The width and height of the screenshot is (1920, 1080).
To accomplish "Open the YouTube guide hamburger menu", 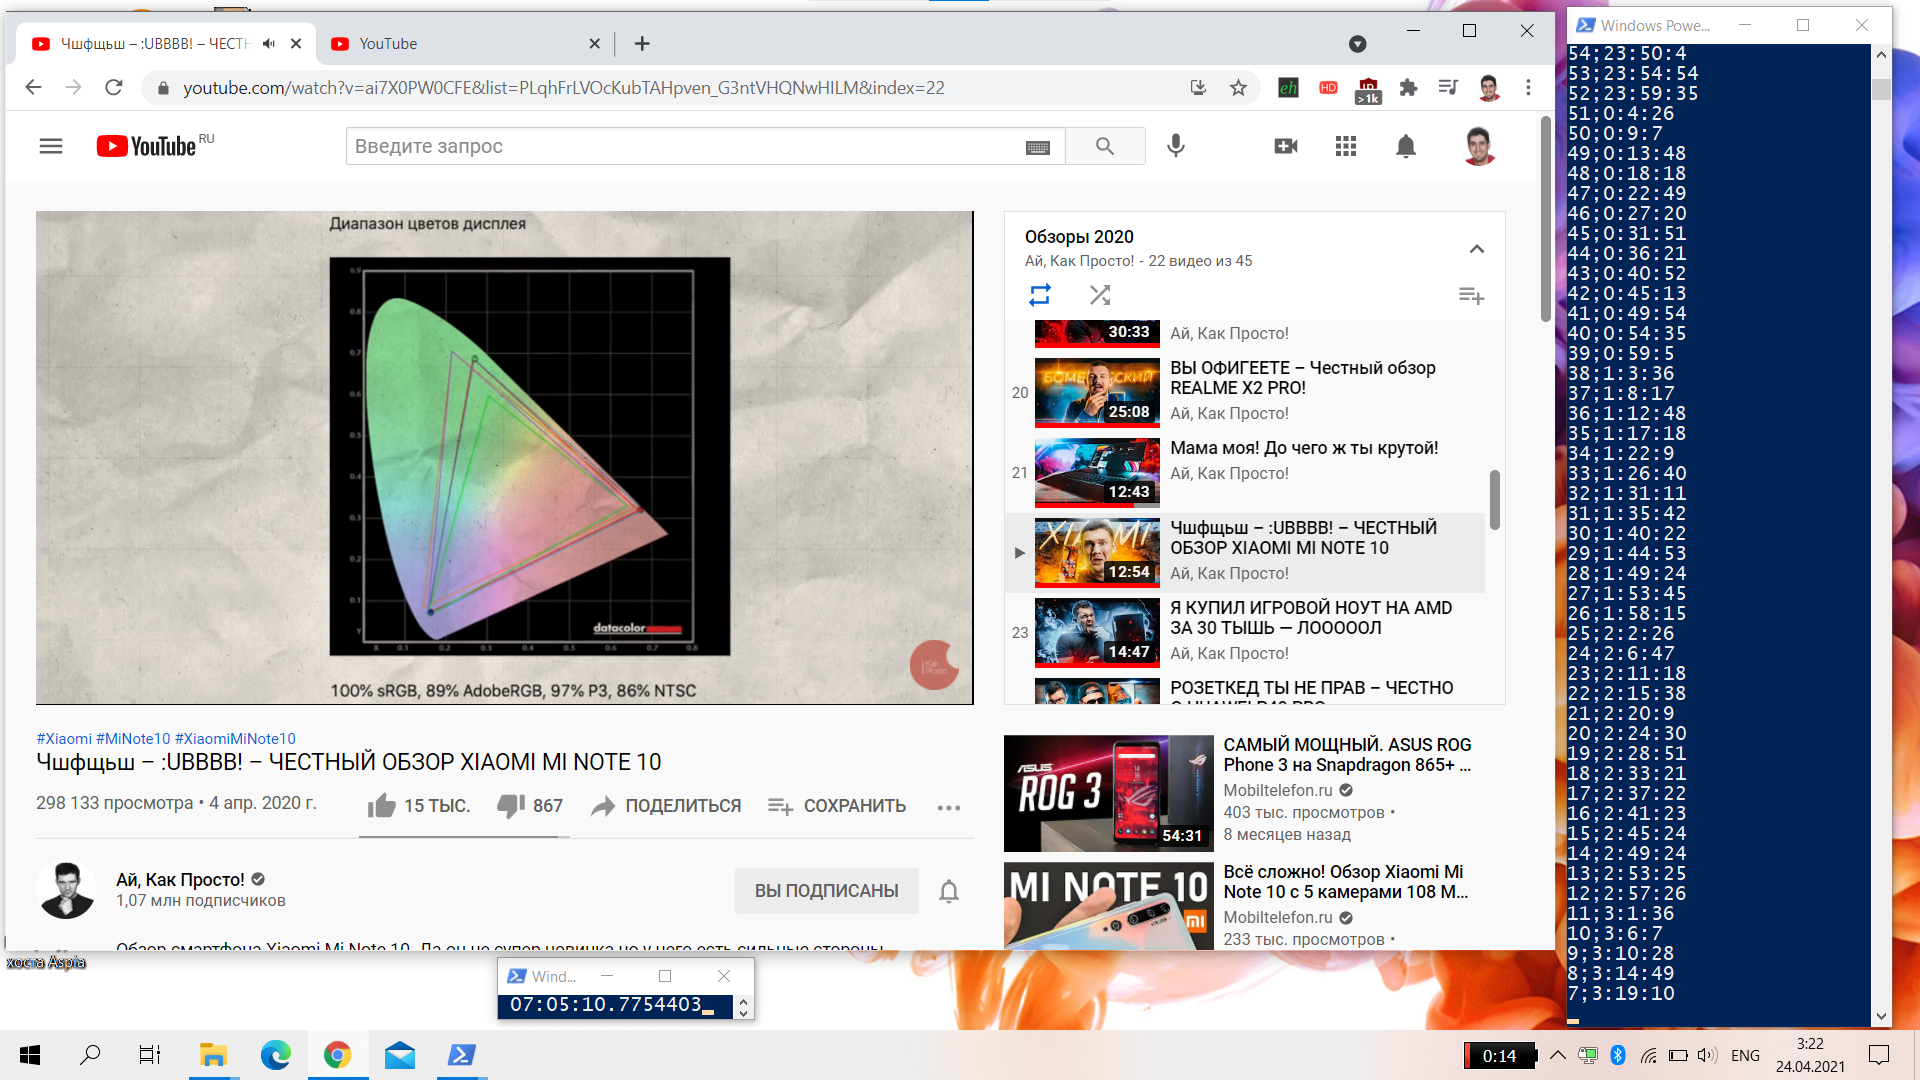I will (51, 146).
